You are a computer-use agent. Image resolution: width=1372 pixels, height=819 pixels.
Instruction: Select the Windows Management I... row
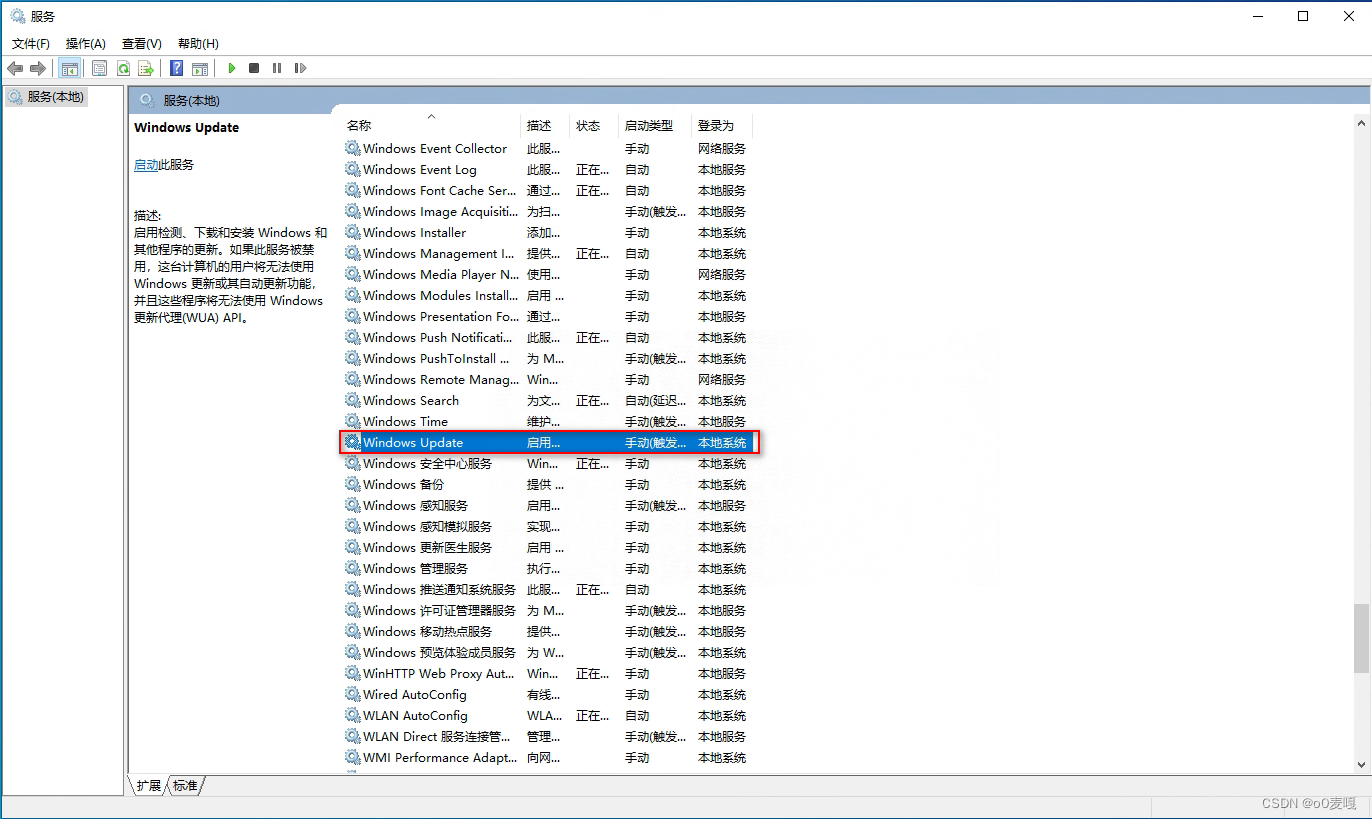(x=546, y=253)
